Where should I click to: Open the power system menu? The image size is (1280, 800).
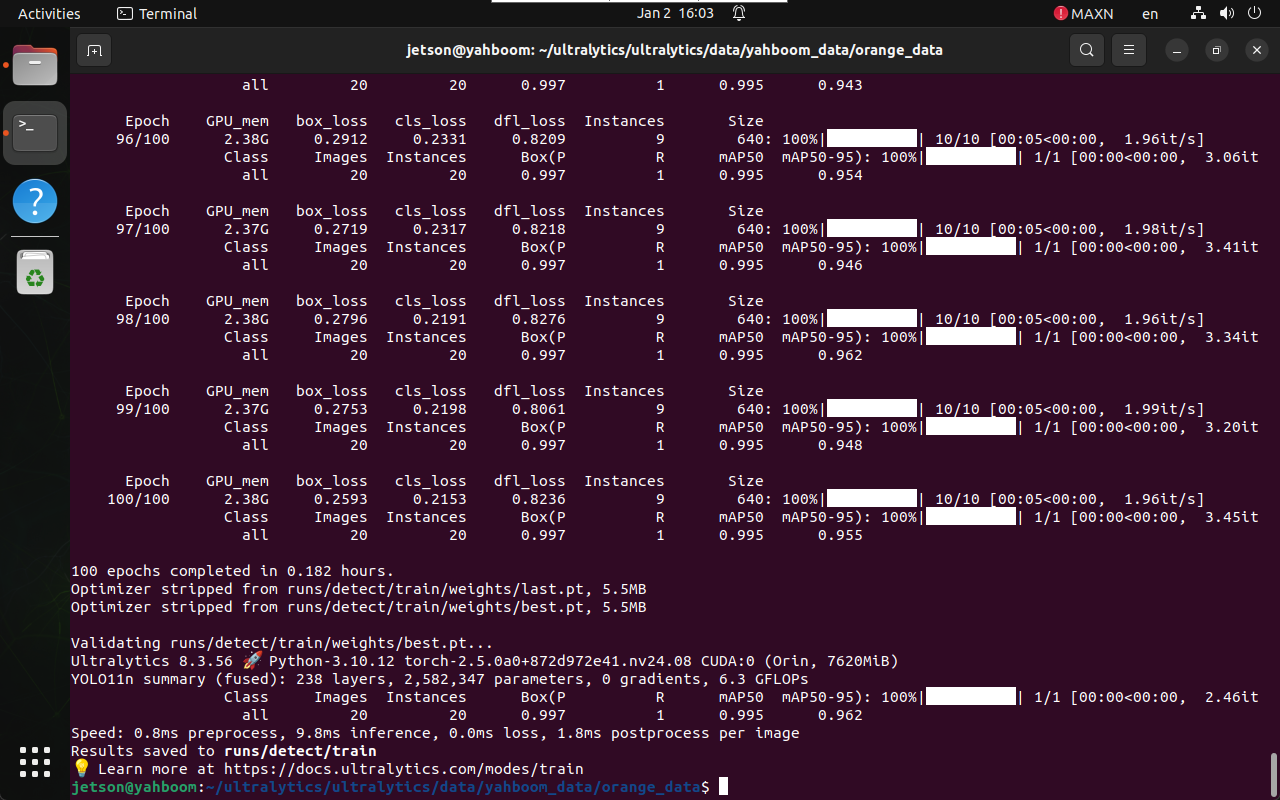pyautogui.click(x=1255, y=14)
